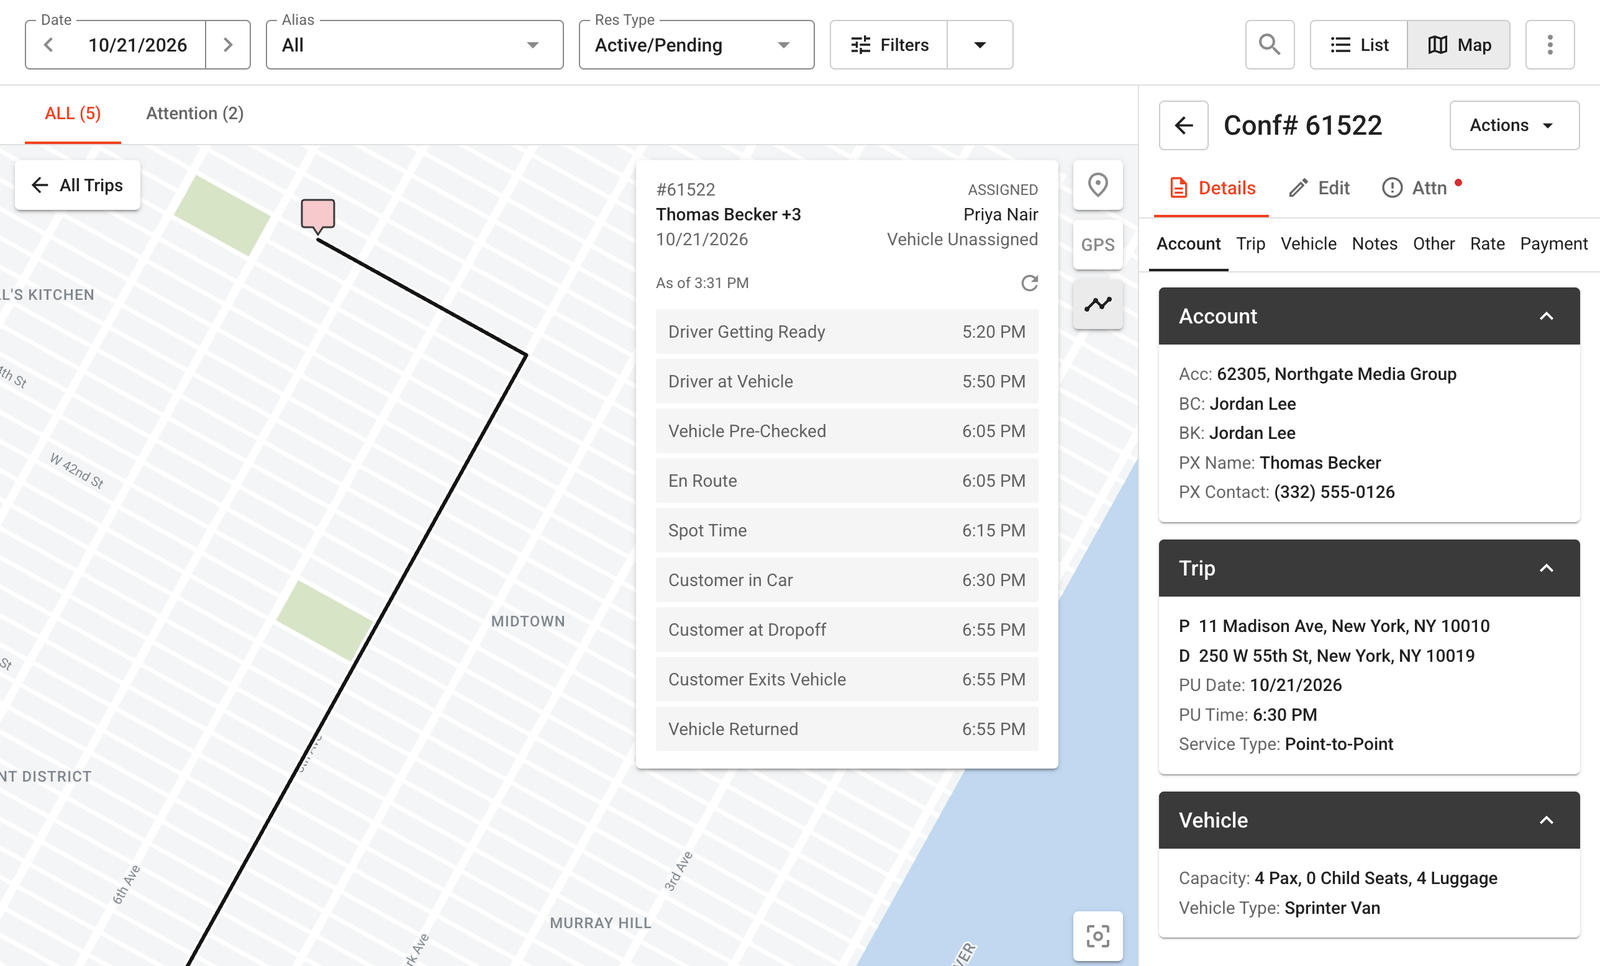This screenshot has width=1600, height=966.
Task: Go to next date arrow
Action: [x=228, y=45]
